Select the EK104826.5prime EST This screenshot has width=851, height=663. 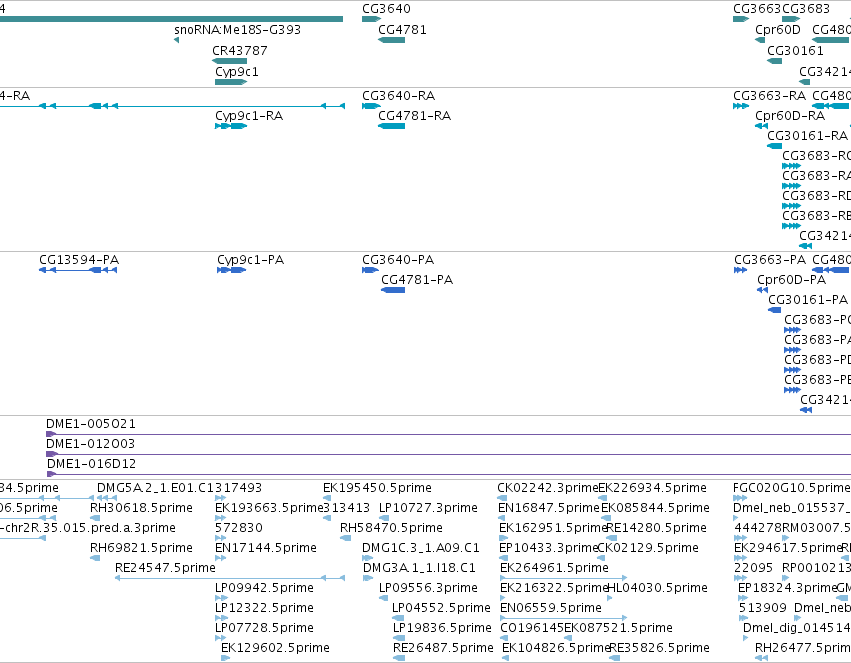(x=505, y=658)
